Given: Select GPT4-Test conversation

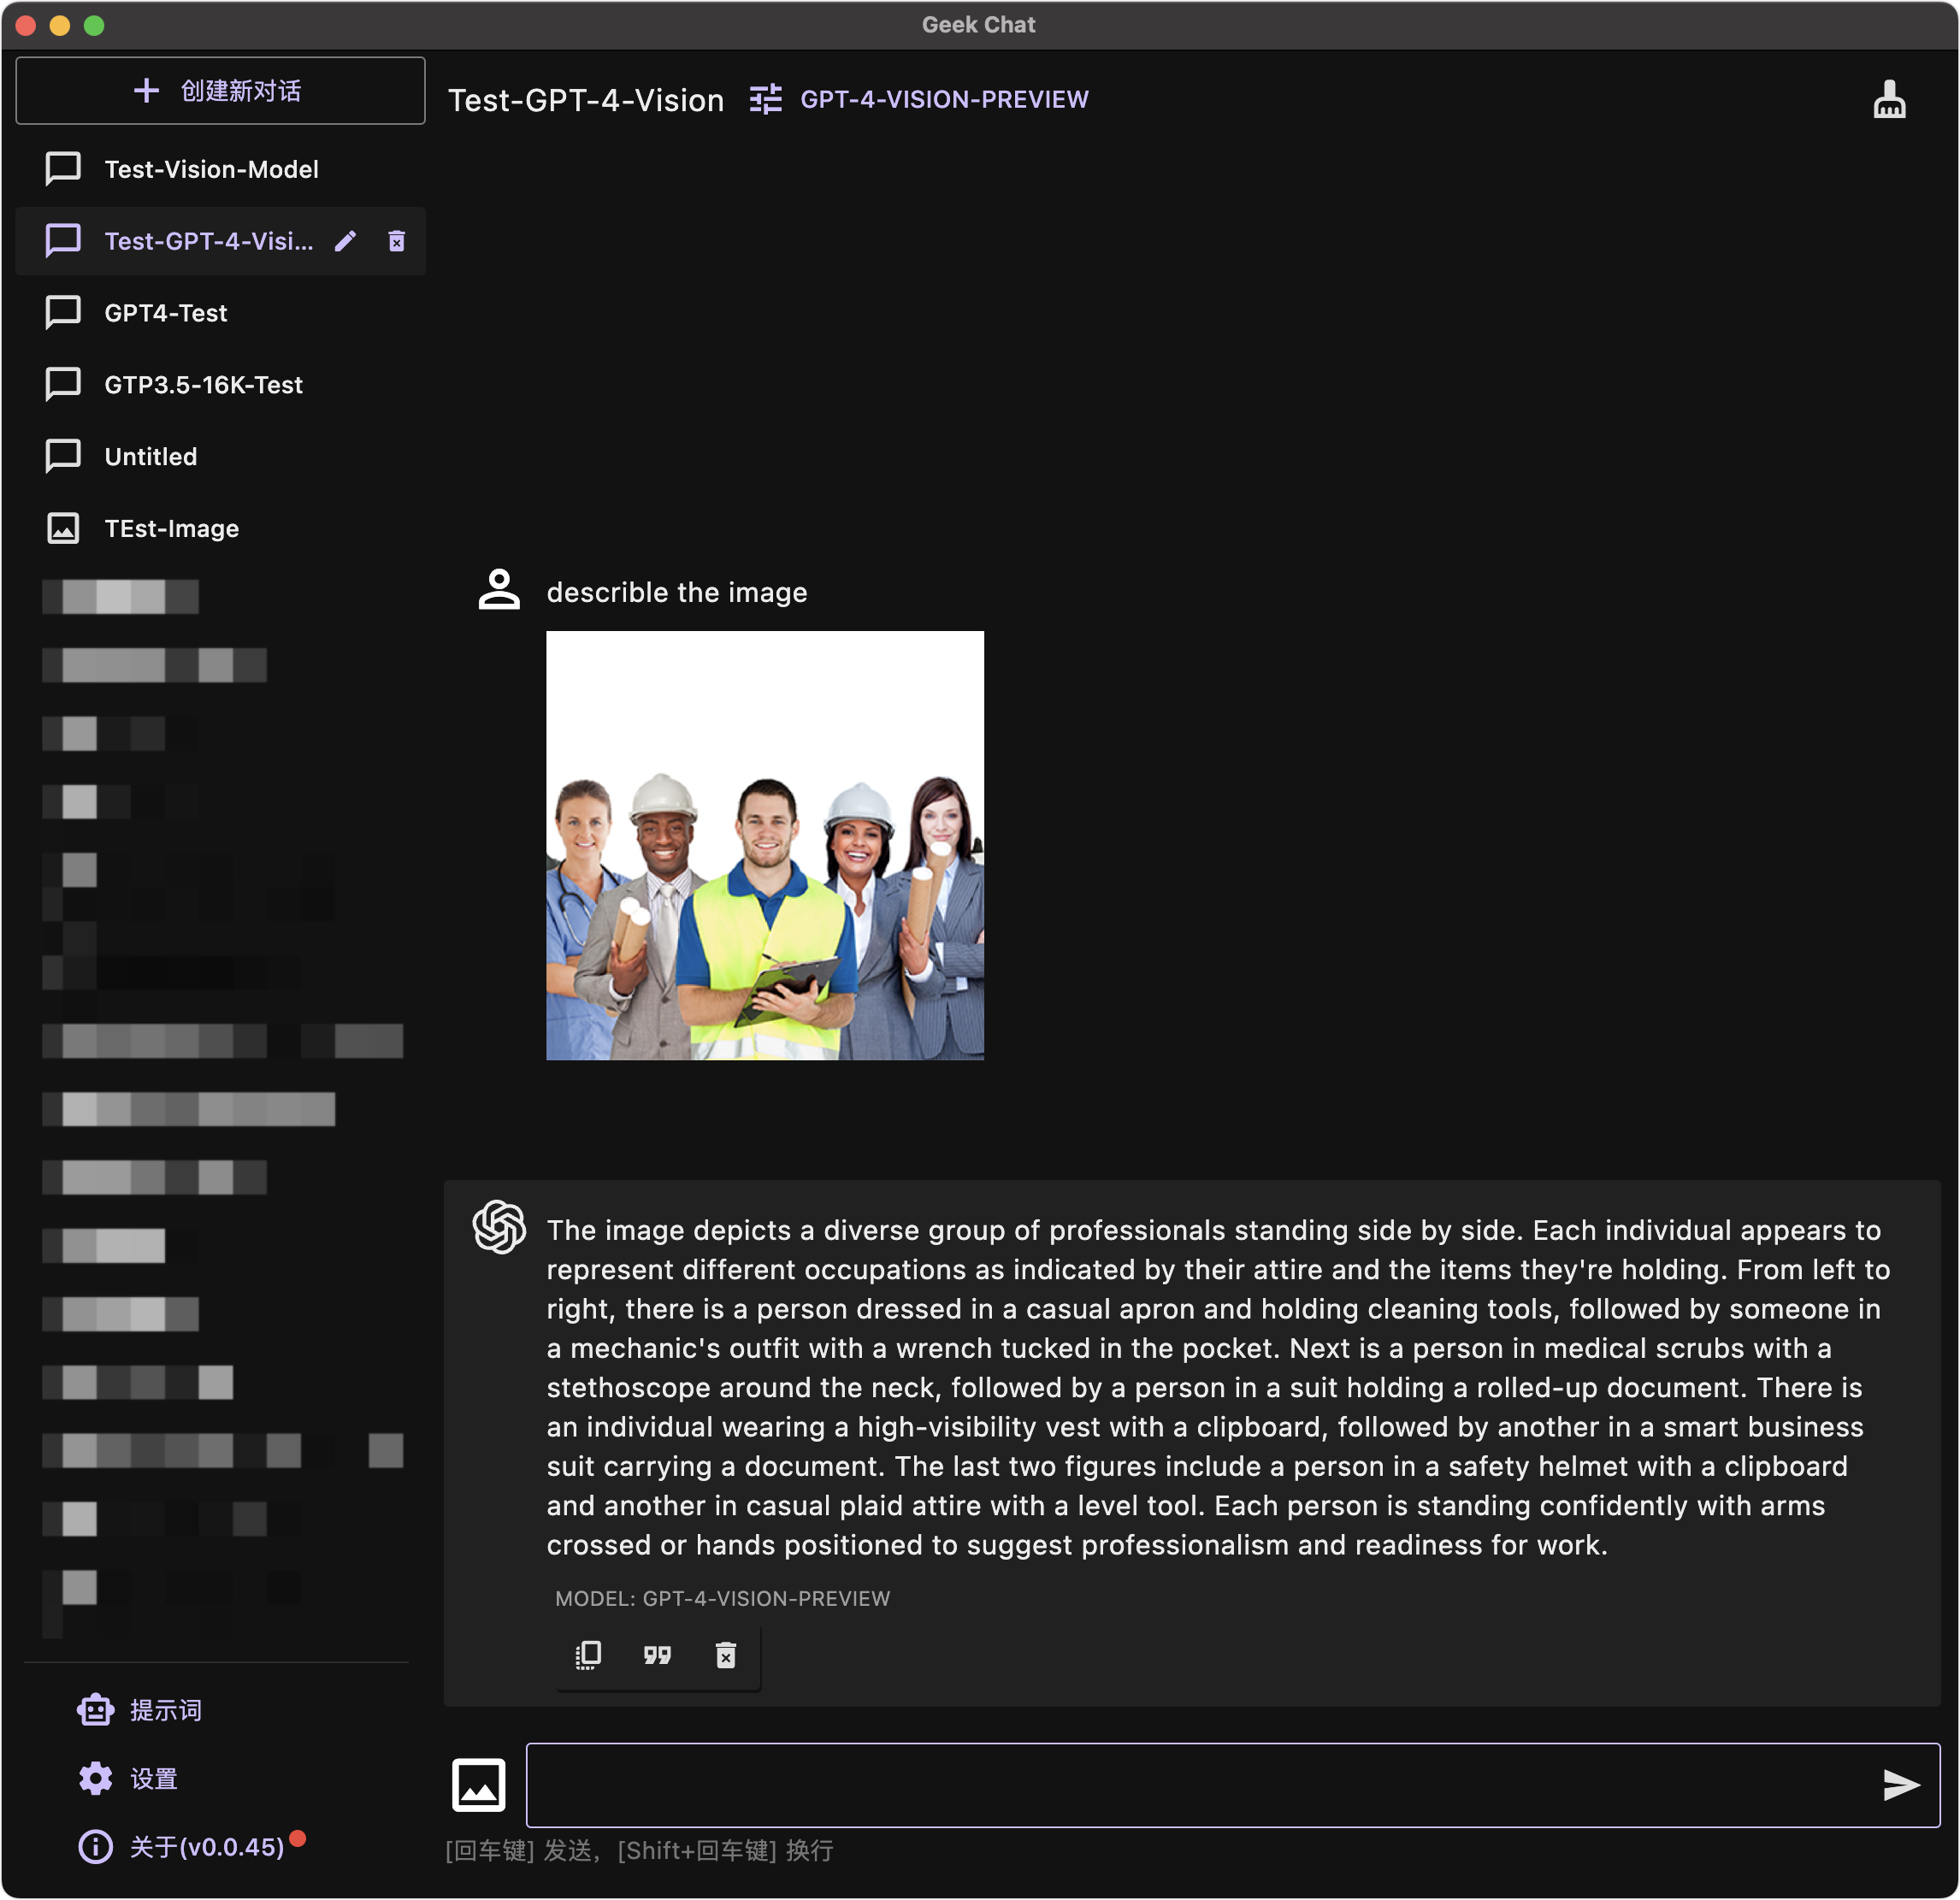Looking at the screenshot, I should coord(166,313).
